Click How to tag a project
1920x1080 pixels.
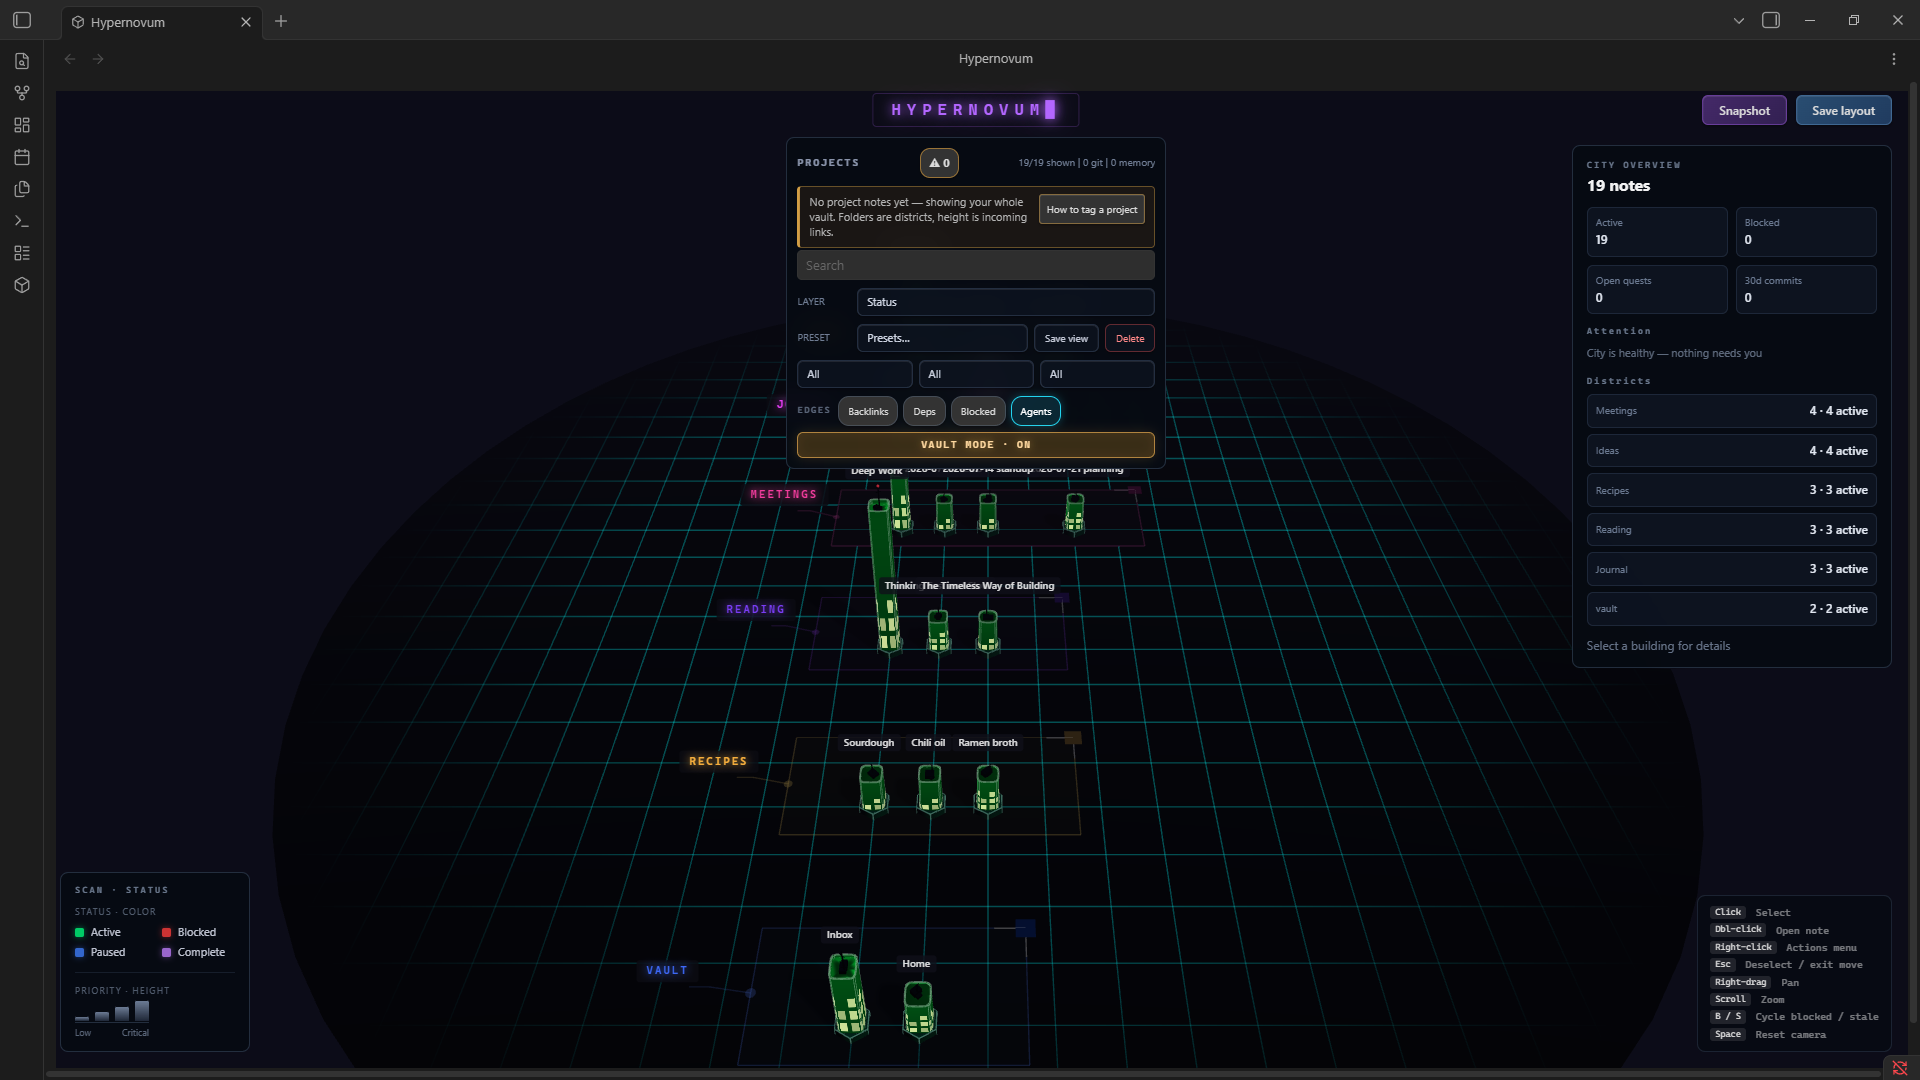click(1092, 210)
